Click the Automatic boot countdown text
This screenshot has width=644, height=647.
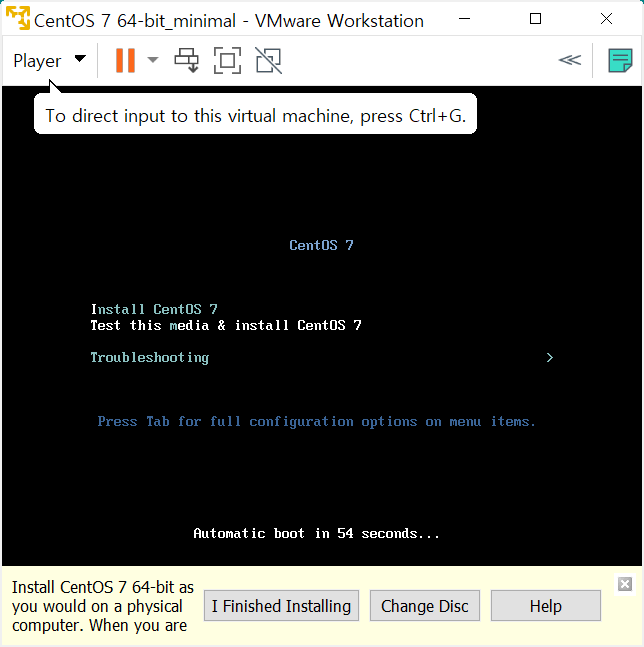[316, 534]
